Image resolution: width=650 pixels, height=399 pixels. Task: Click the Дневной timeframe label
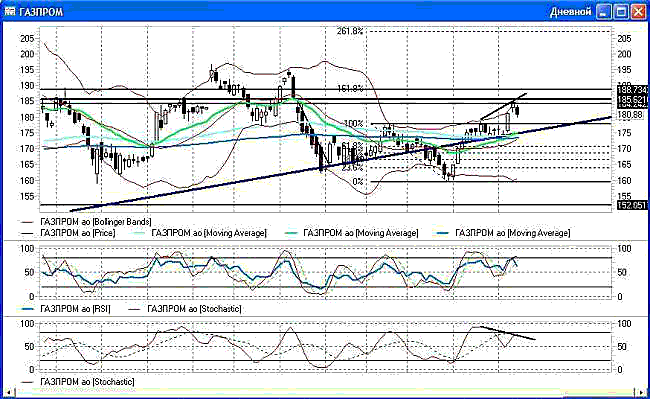click(x=570, y=12)
